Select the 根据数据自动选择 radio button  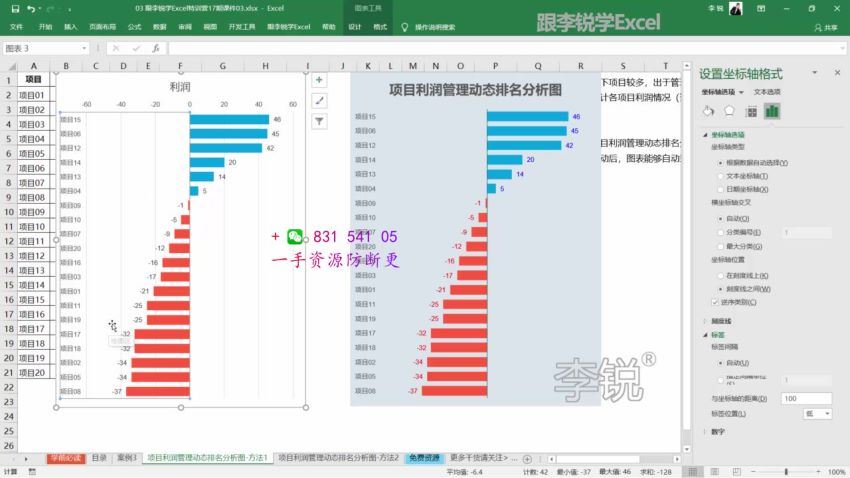click(720, 163)
